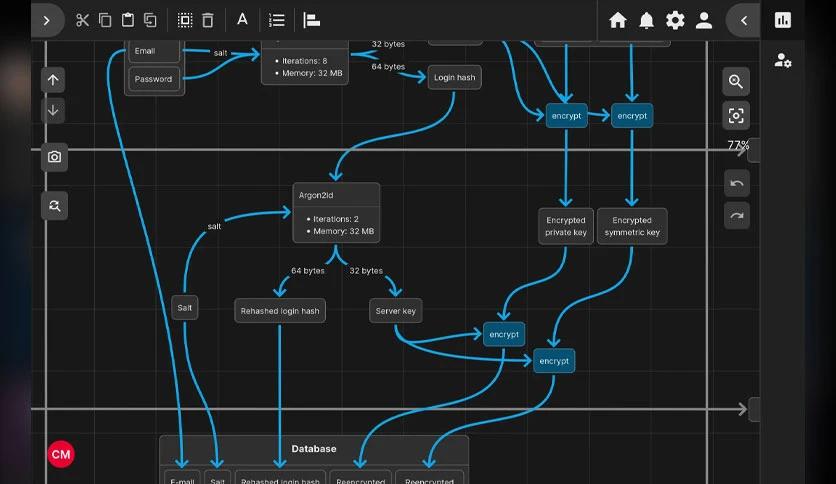This screenshot has height=484, width=836.
Task: Click the undo arrow button
Action: pyautogui.click(x=737, y=183)
